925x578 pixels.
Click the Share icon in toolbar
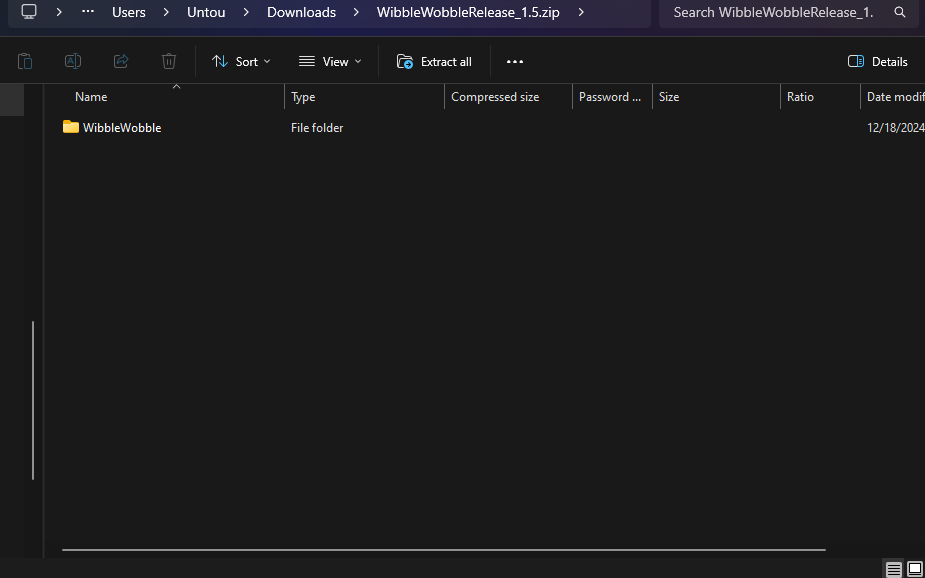coord(121,61)
